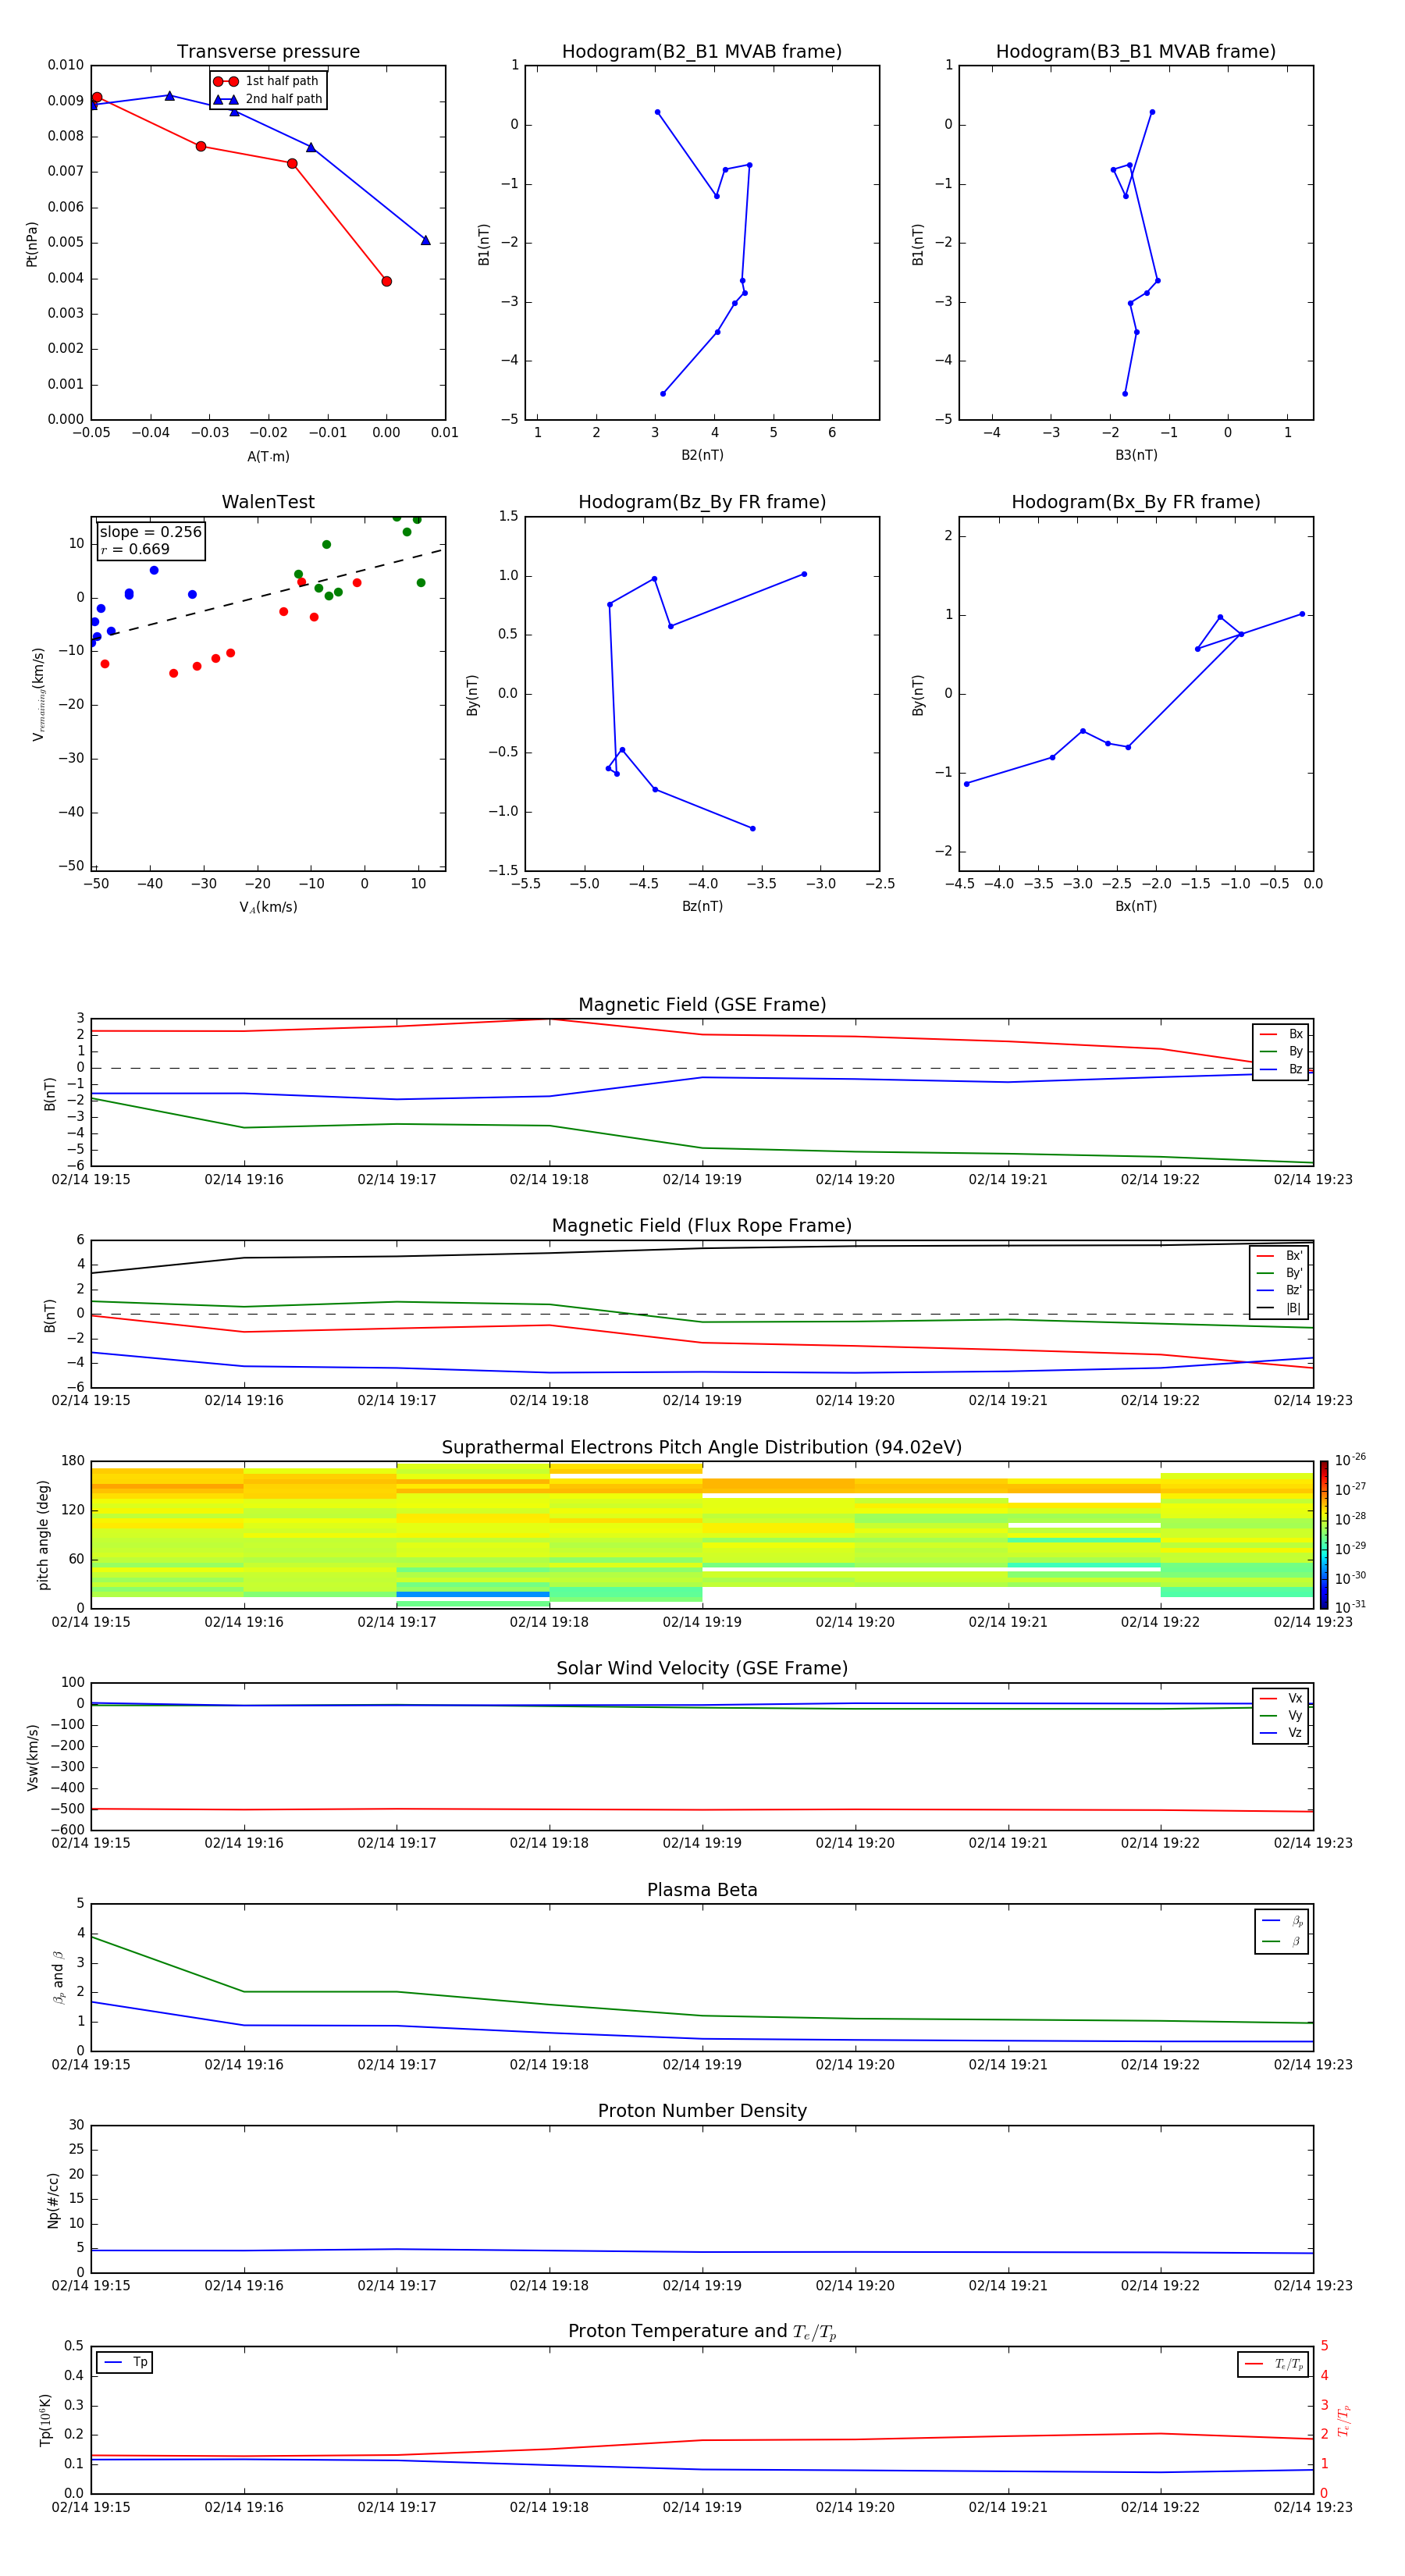
Task: Click the 'Transverse pressure' plot title
Action: point(268,52)
